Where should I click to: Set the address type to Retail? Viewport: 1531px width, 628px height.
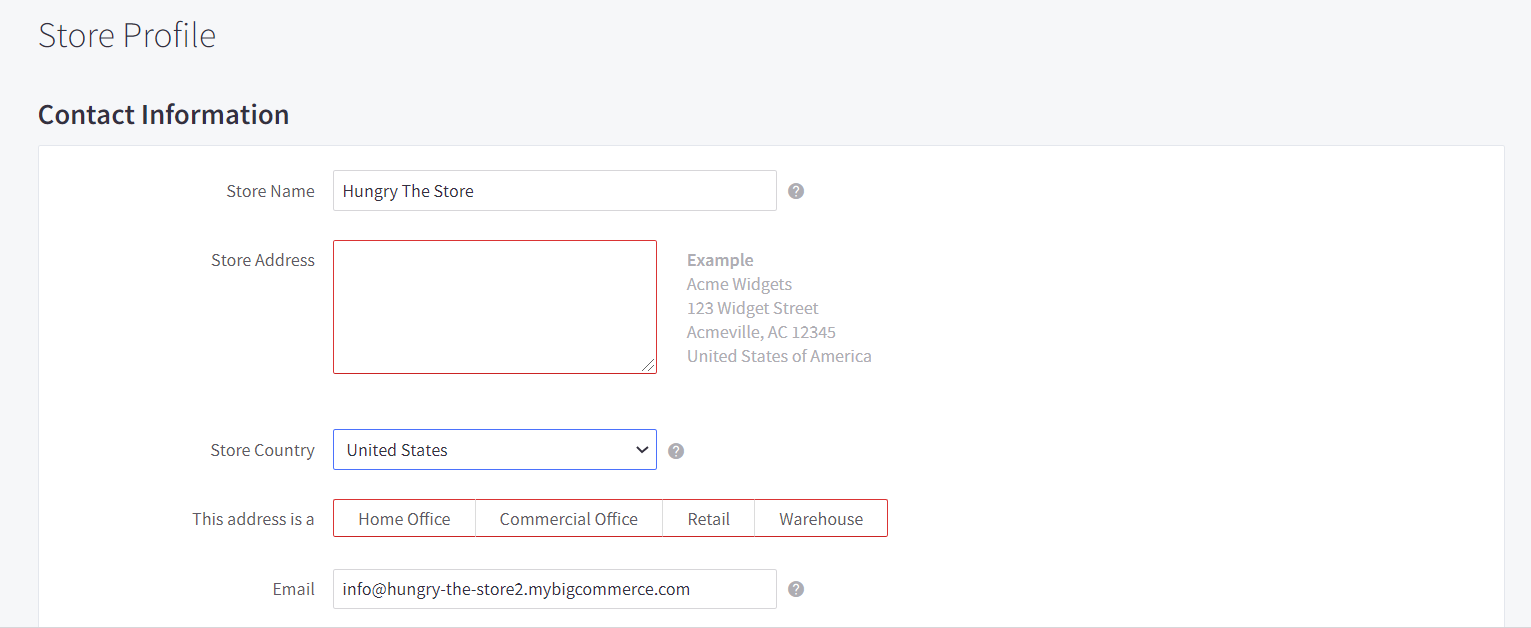(x=708, y=519)
